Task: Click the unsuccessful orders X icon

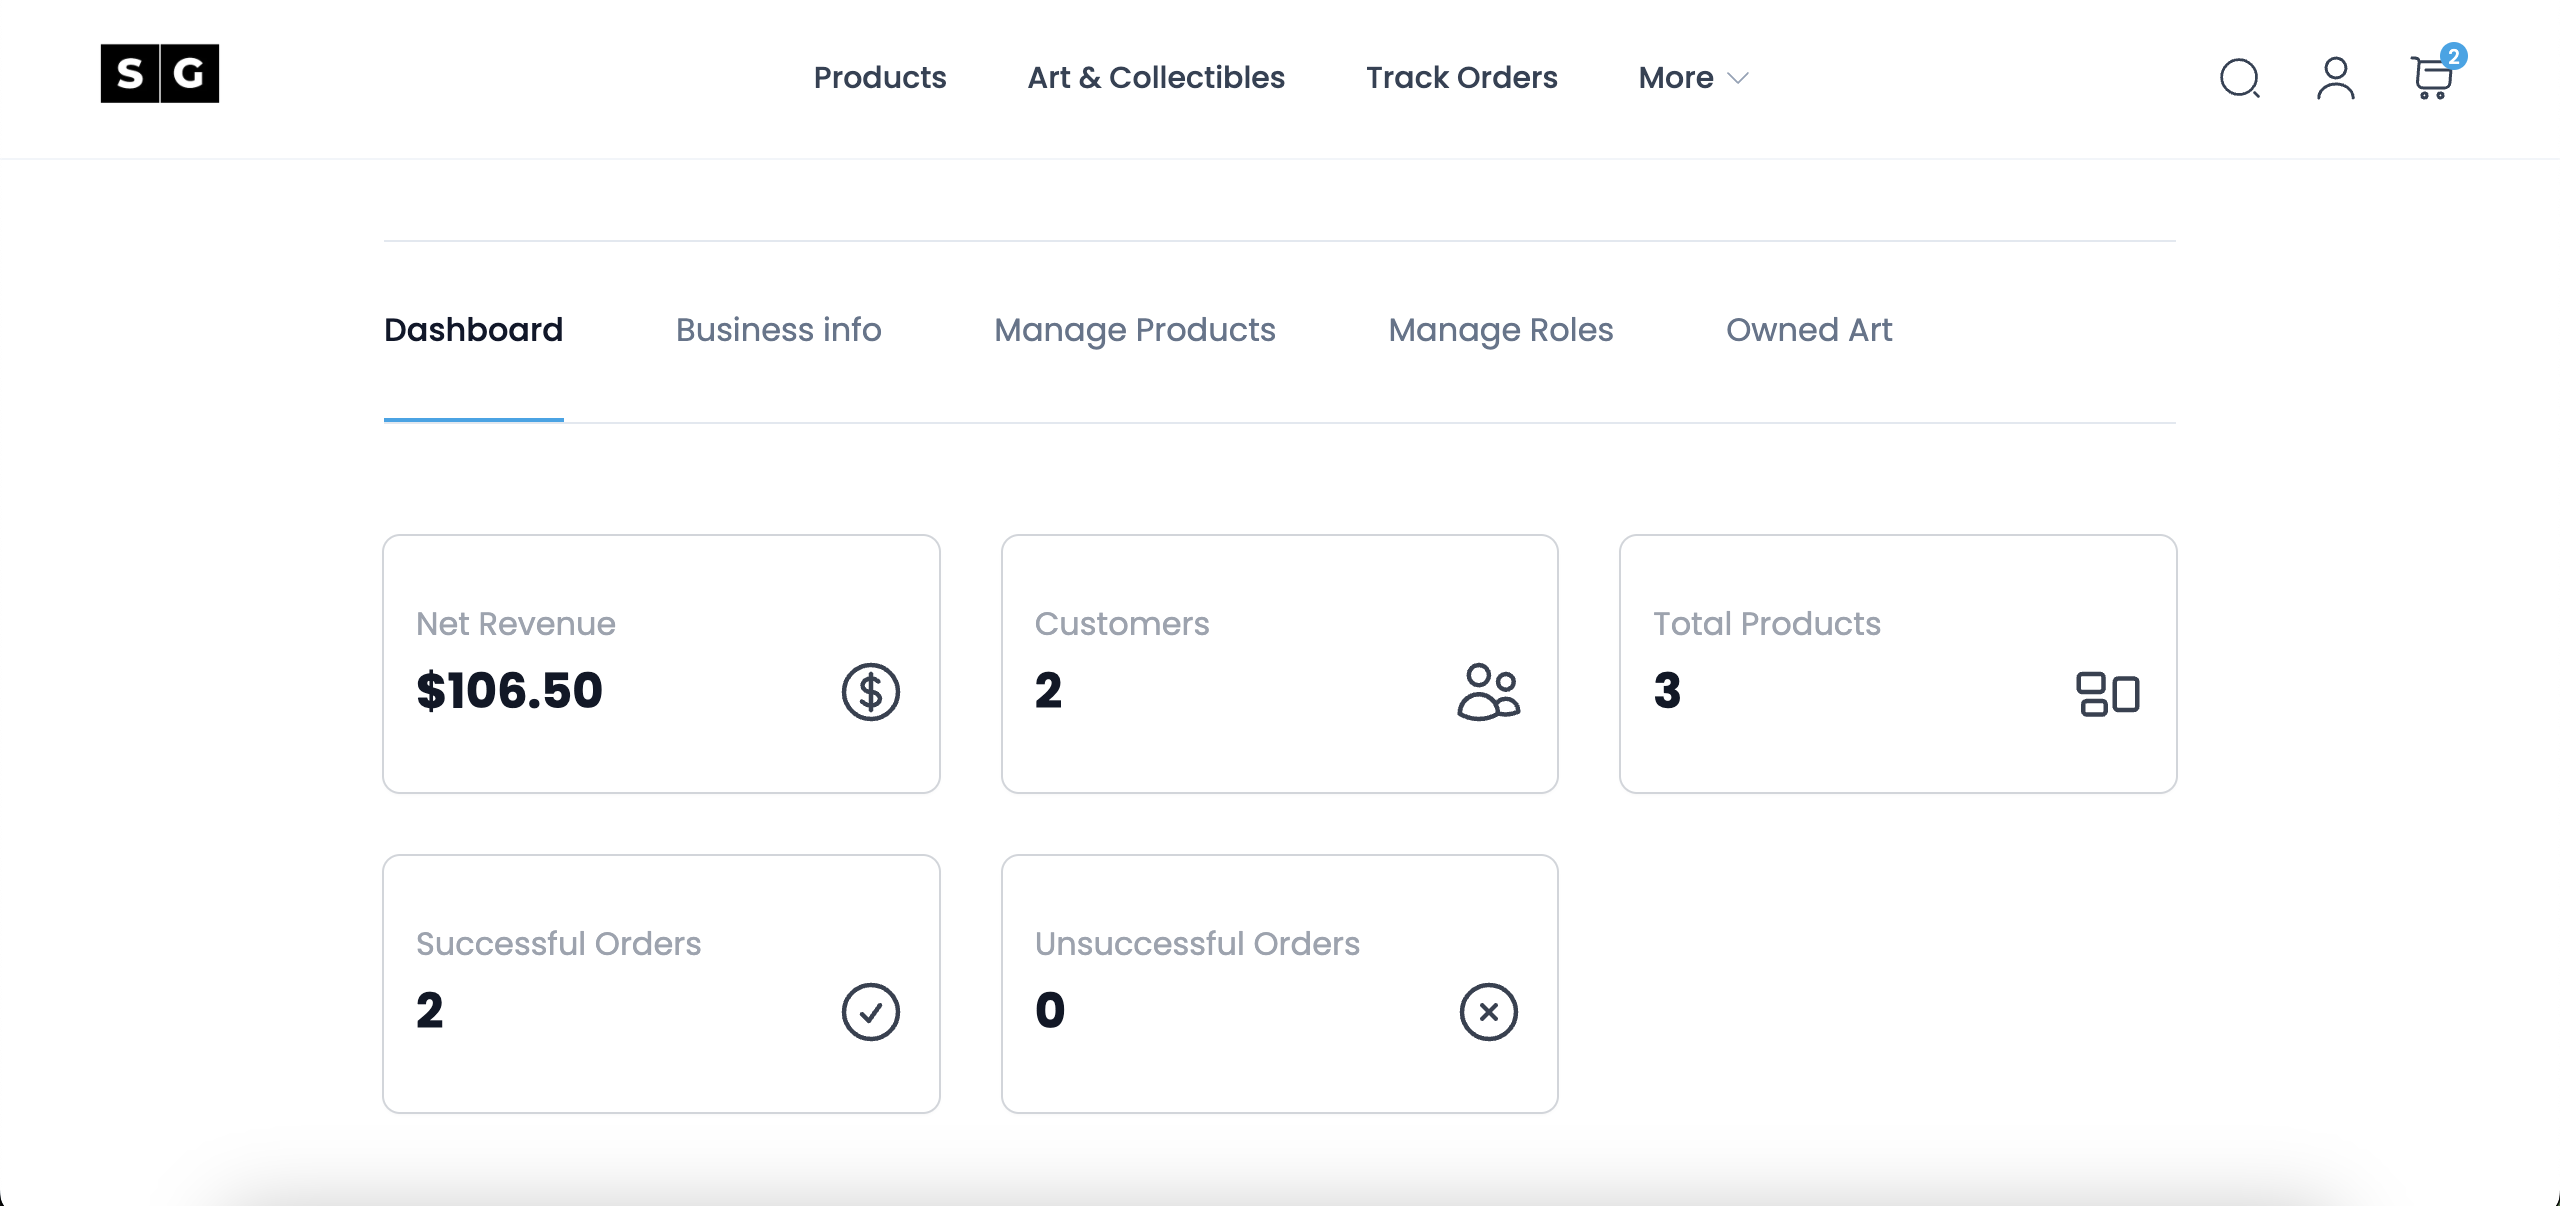Action: (1488, 1012)
